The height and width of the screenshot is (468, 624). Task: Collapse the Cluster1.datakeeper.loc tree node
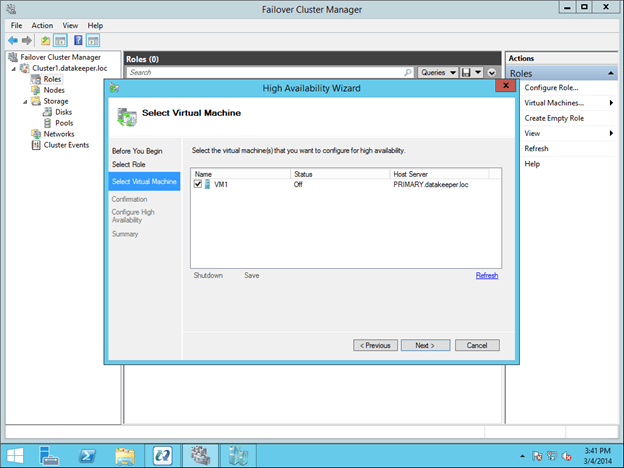click(14, 68)
